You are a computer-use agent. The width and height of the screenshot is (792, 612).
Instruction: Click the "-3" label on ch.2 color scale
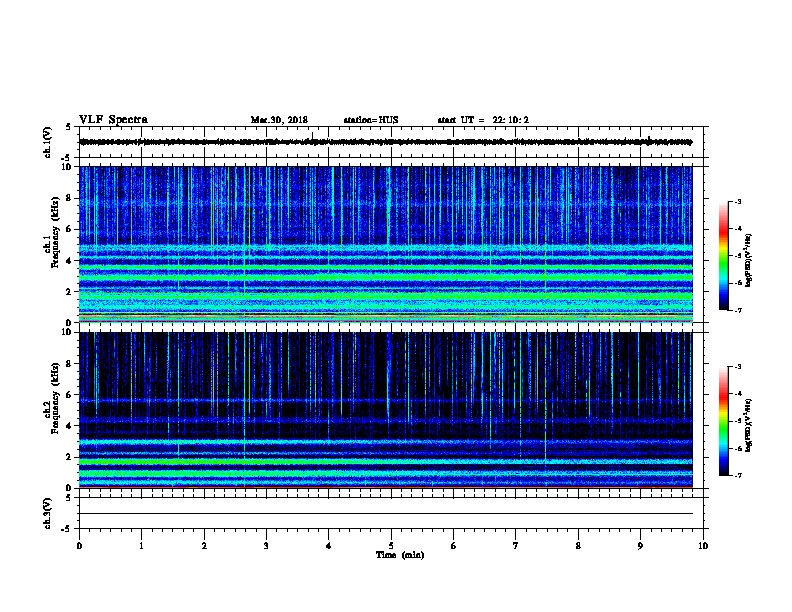coord(737,367)
